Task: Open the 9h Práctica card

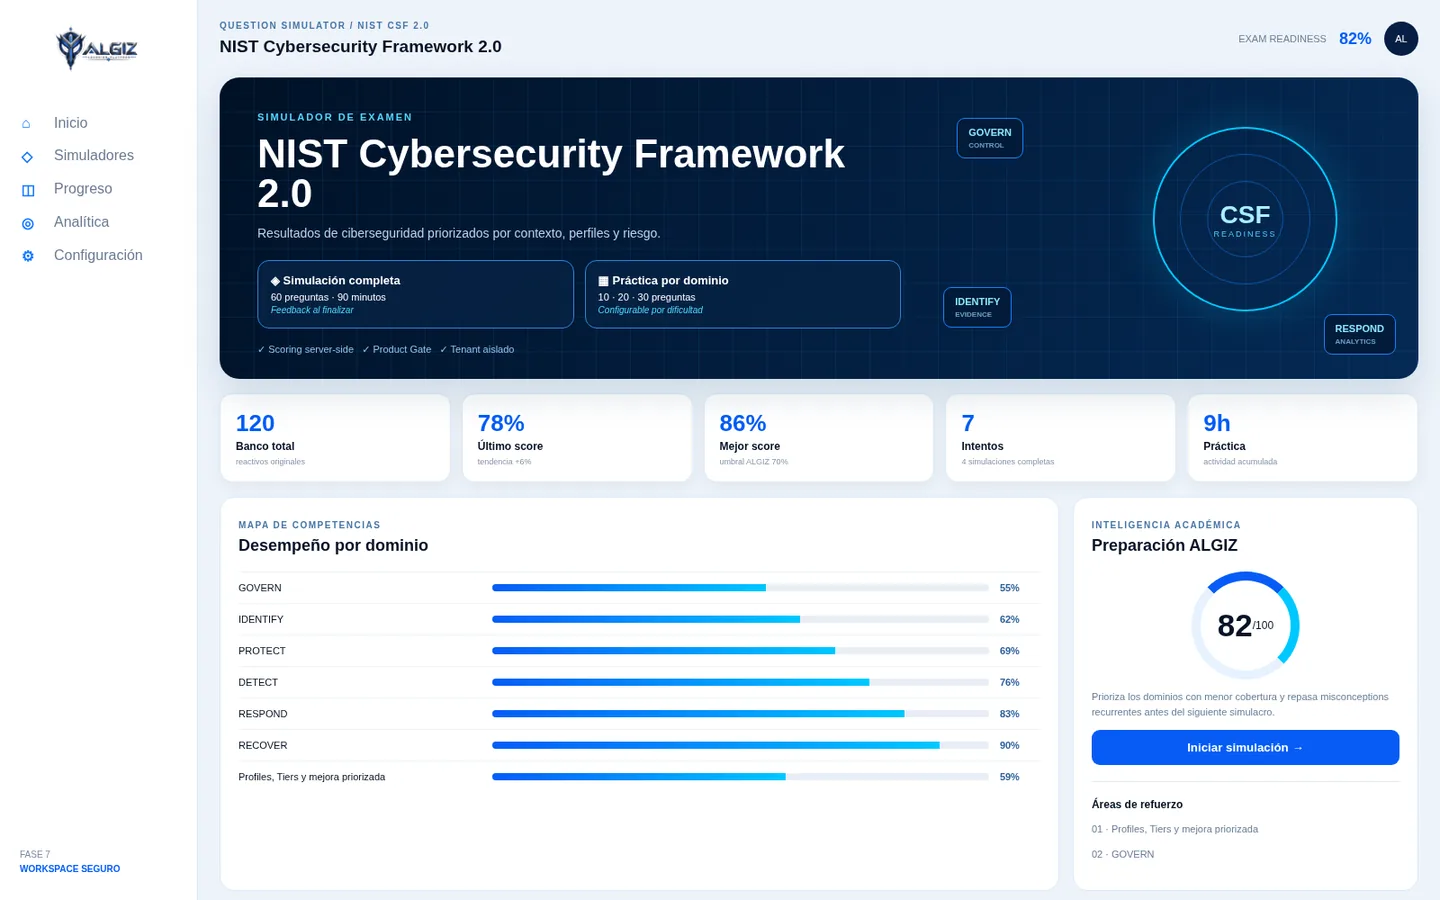Action: pyautogui.click(x=1303, y=438)
